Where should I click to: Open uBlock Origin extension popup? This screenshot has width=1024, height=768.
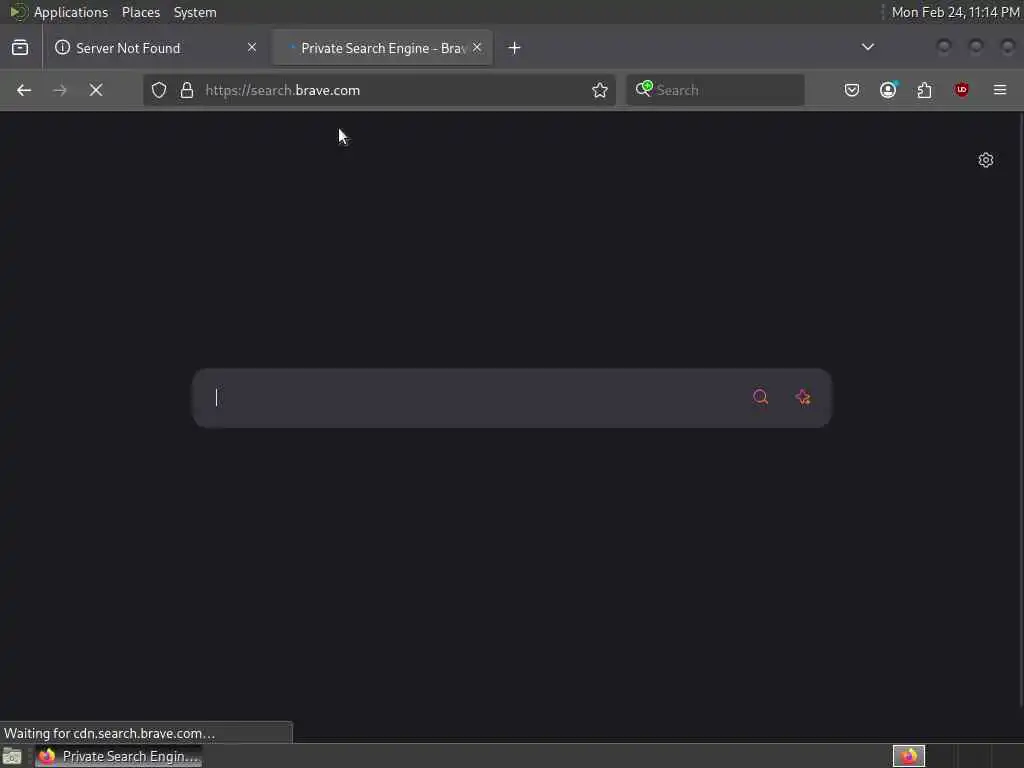coord(961,89)
